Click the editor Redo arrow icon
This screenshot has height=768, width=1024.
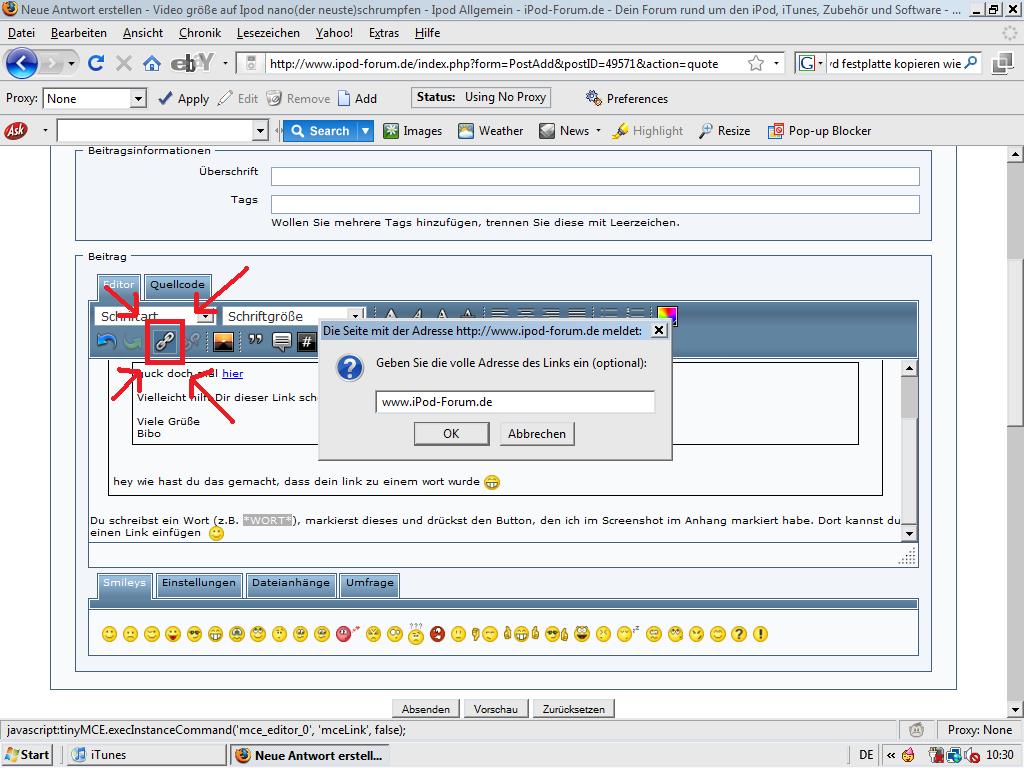(x=133, y=341)
